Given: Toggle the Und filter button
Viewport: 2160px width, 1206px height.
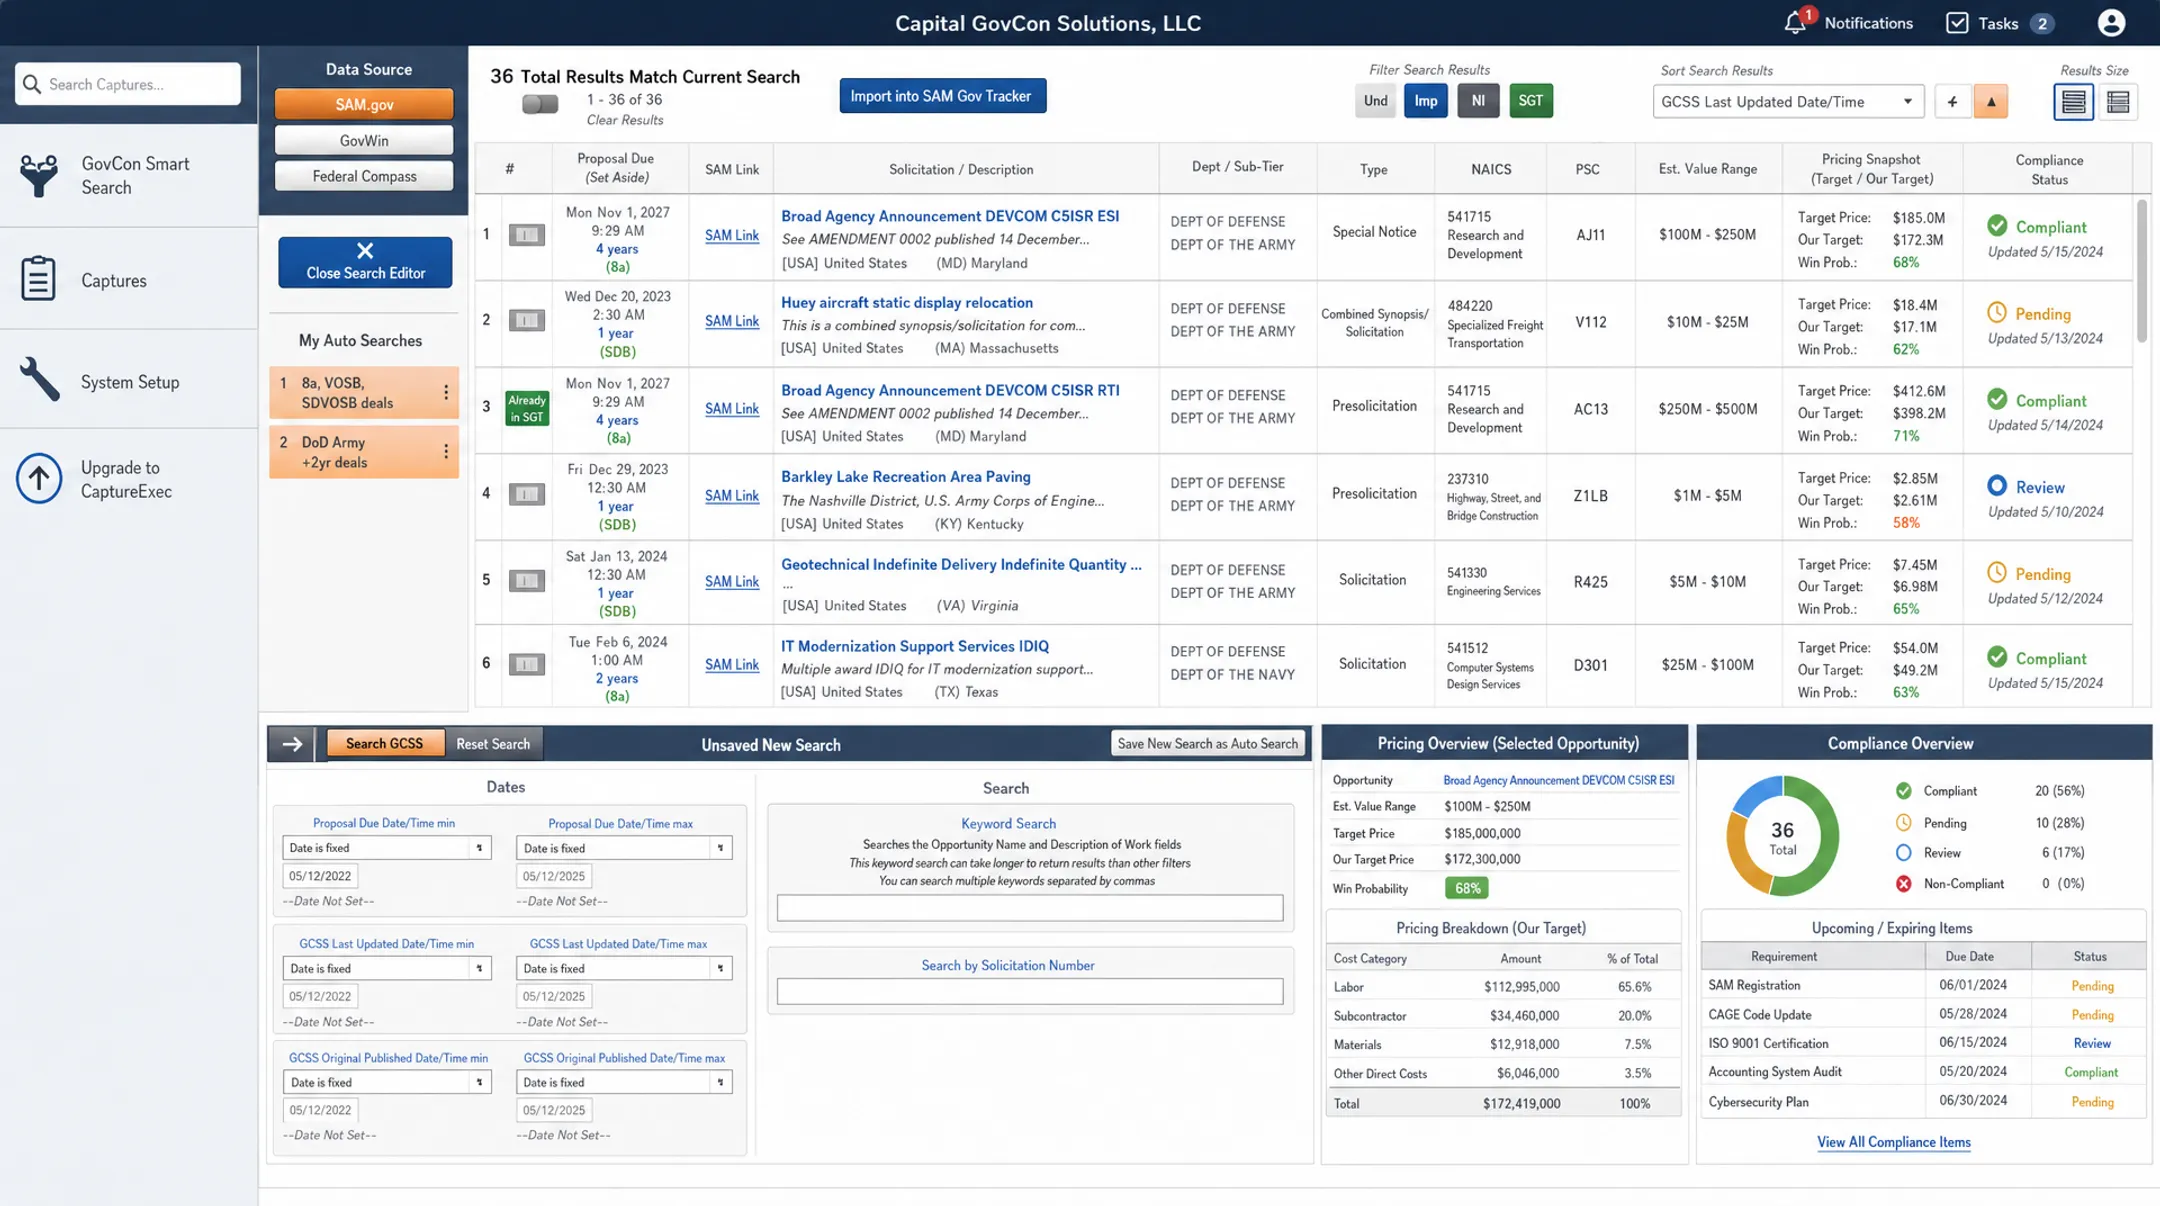Looking at the screenshot, I should 1375,101.
